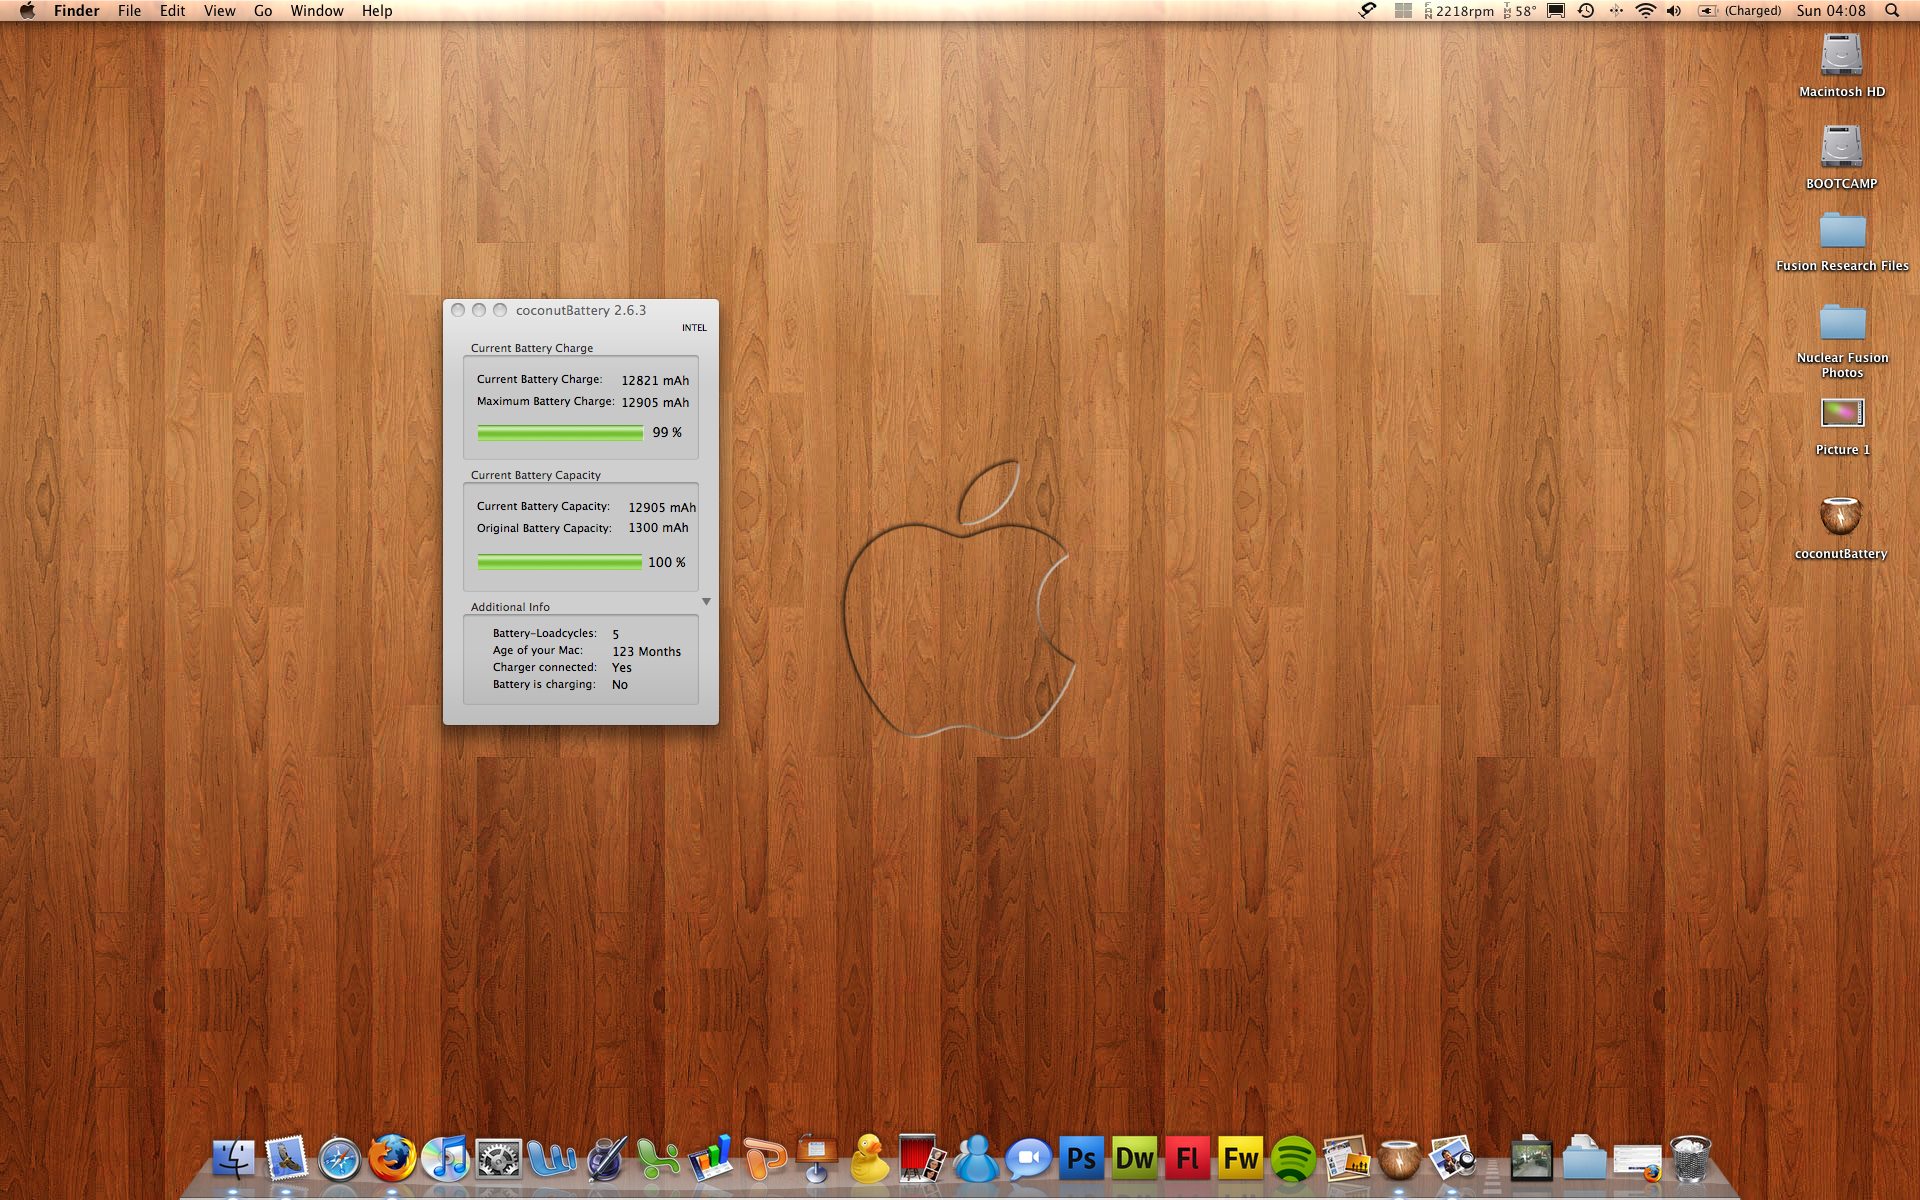Open the Apple menu
Screen dimensions: 1920x1200
point(27,11)
